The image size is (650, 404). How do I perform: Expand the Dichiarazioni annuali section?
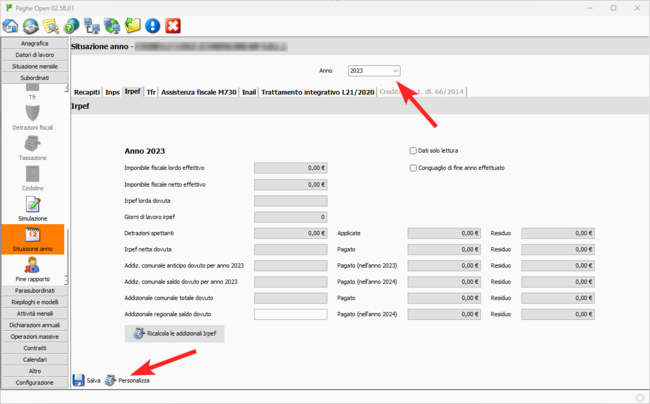tap(35, 325)
